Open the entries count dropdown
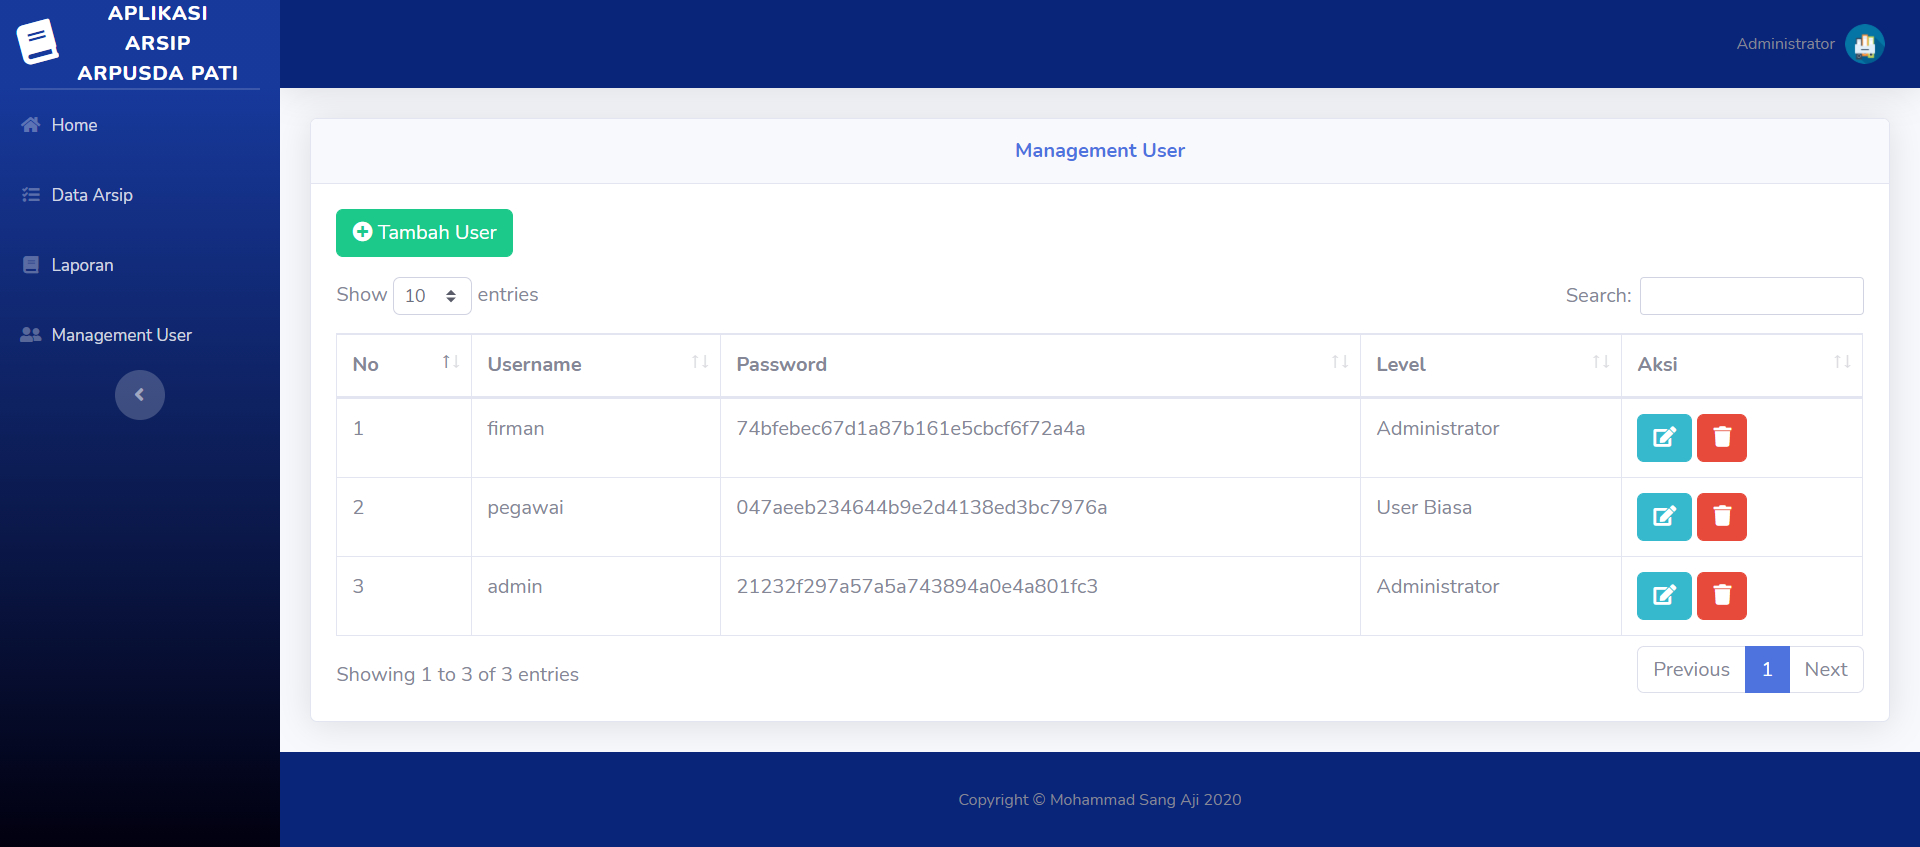Image resolution: width=1920 pixels, height=847 pixels. 431,296
